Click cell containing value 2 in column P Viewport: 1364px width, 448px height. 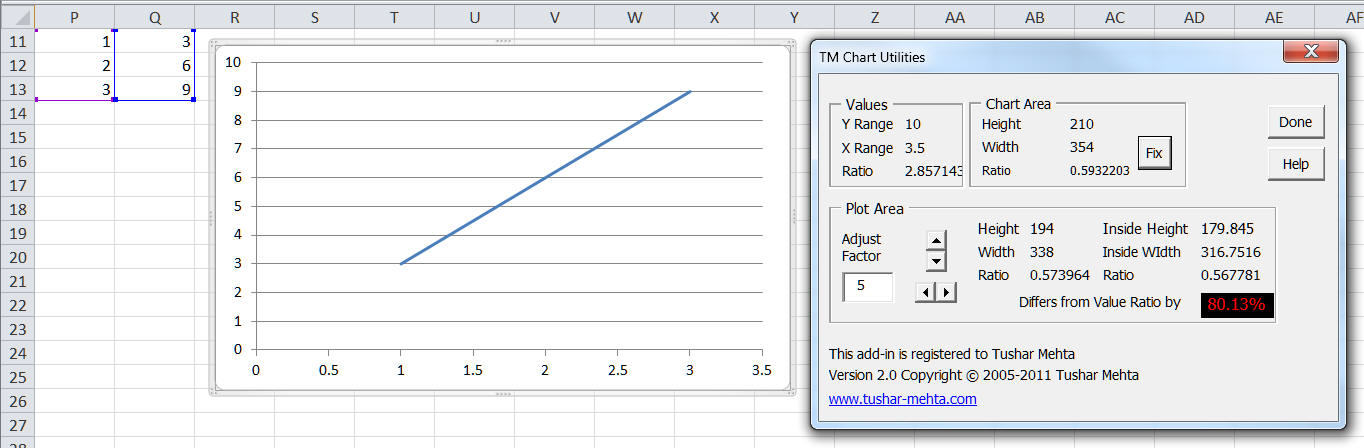click(x=75, y=65)
